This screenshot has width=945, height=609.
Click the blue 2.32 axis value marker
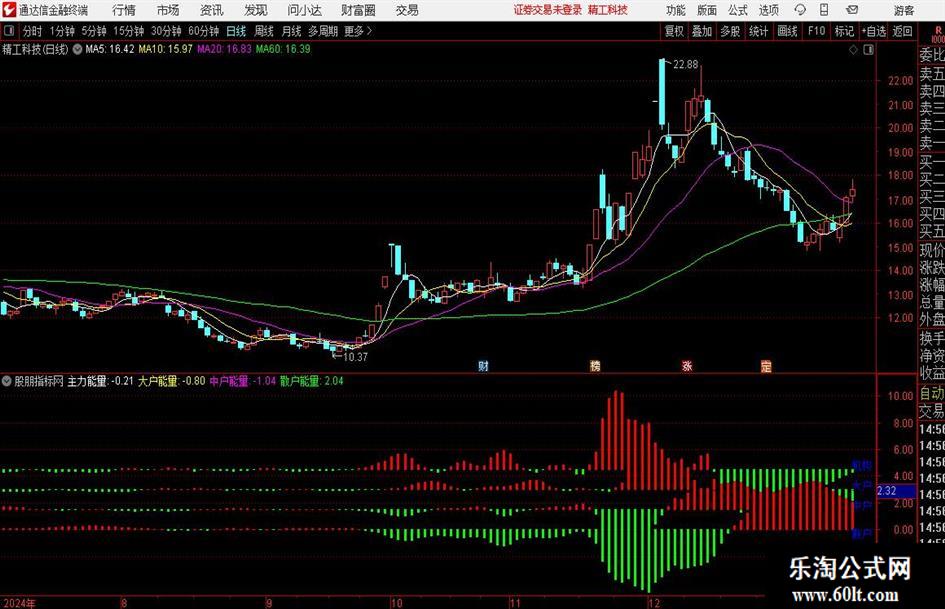point(896,491)
